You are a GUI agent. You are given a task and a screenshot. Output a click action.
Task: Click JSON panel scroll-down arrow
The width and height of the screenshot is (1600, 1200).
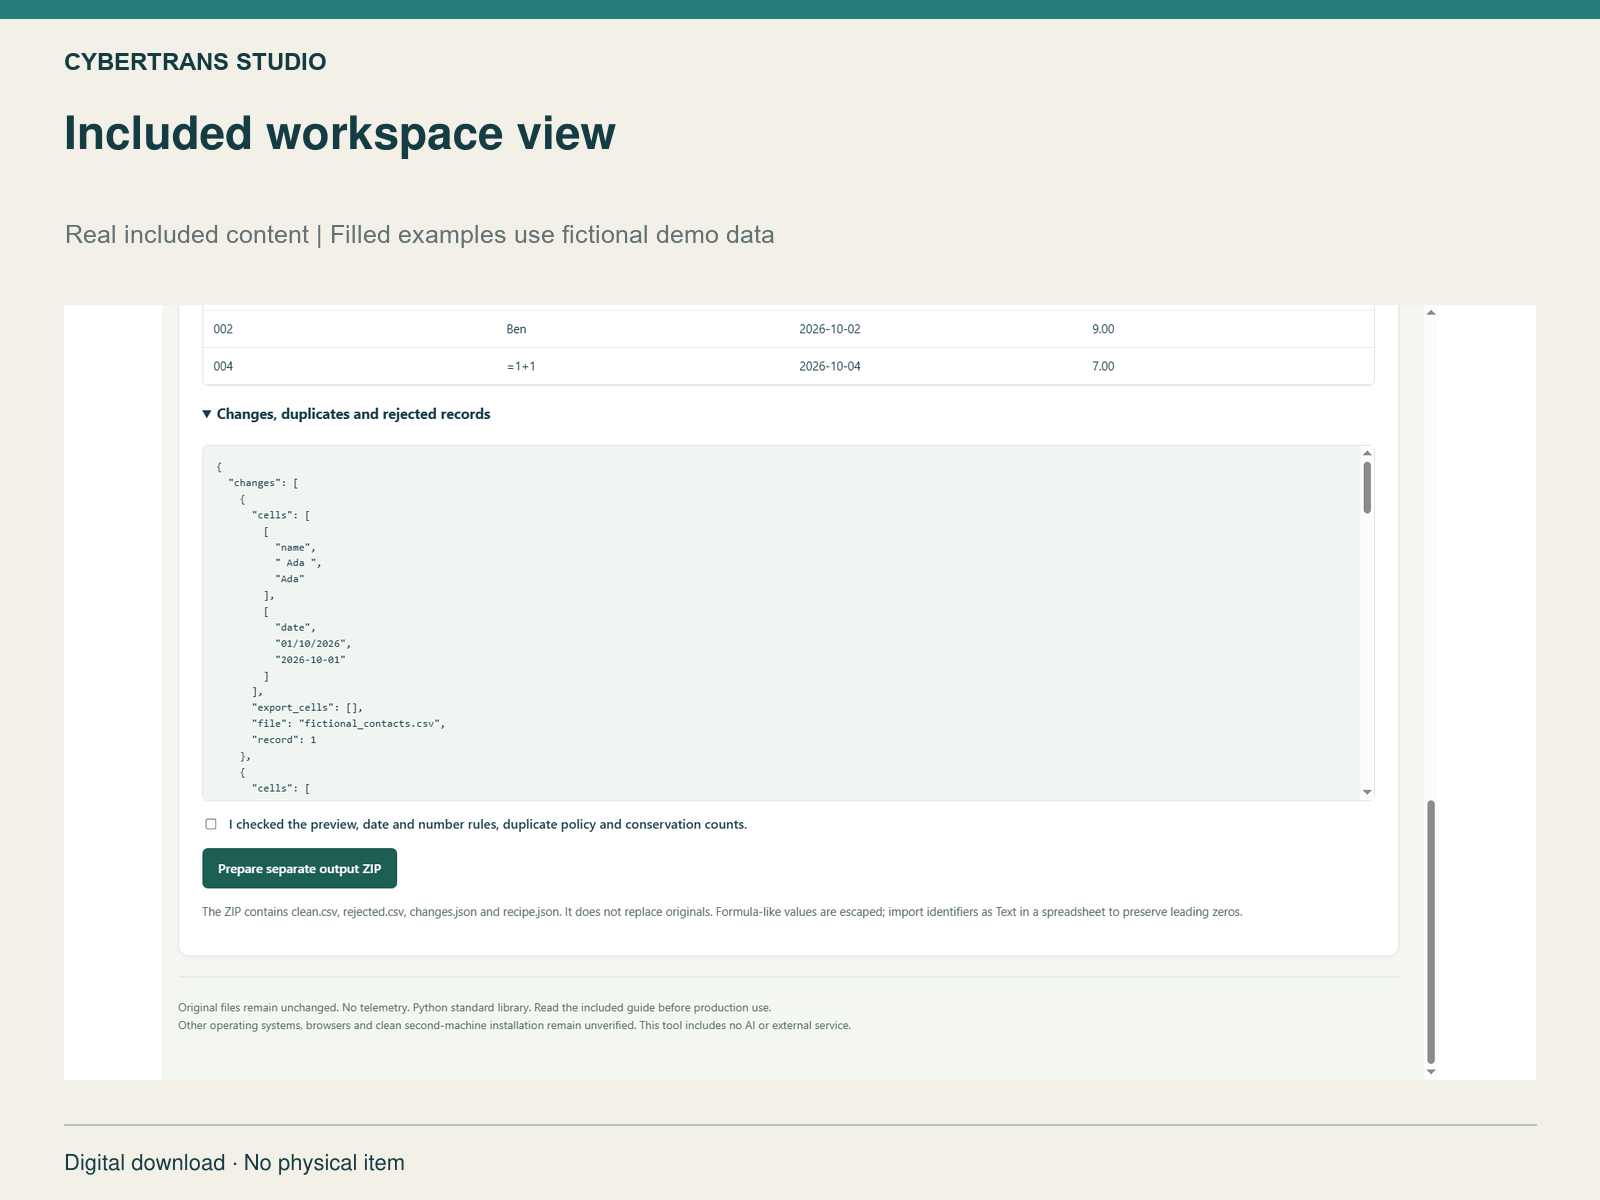1367,792
